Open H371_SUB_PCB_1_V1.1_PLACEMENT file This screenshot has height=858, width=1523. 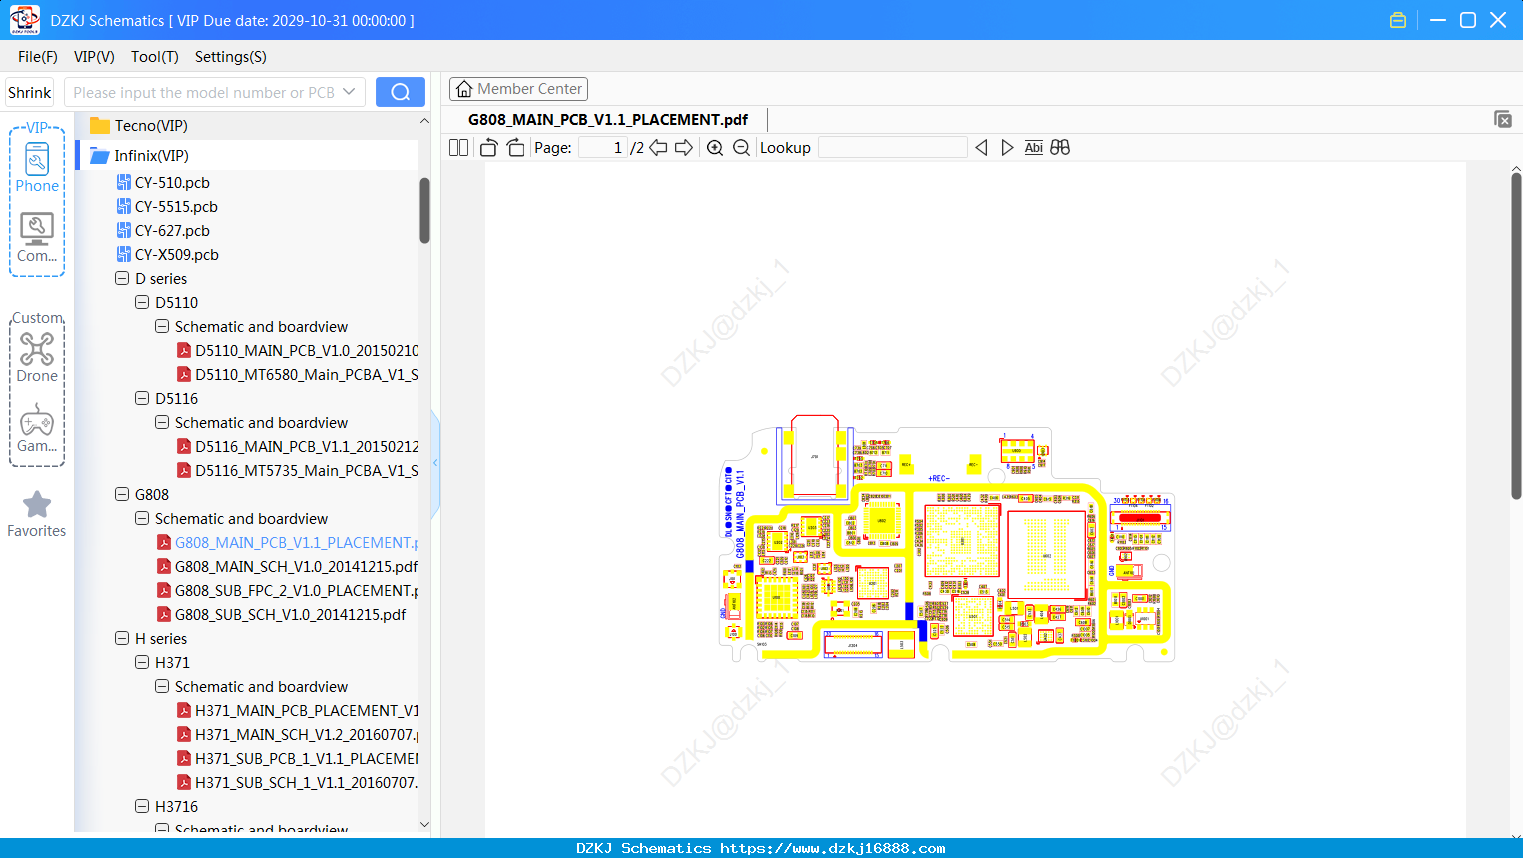tap(298, 758)
